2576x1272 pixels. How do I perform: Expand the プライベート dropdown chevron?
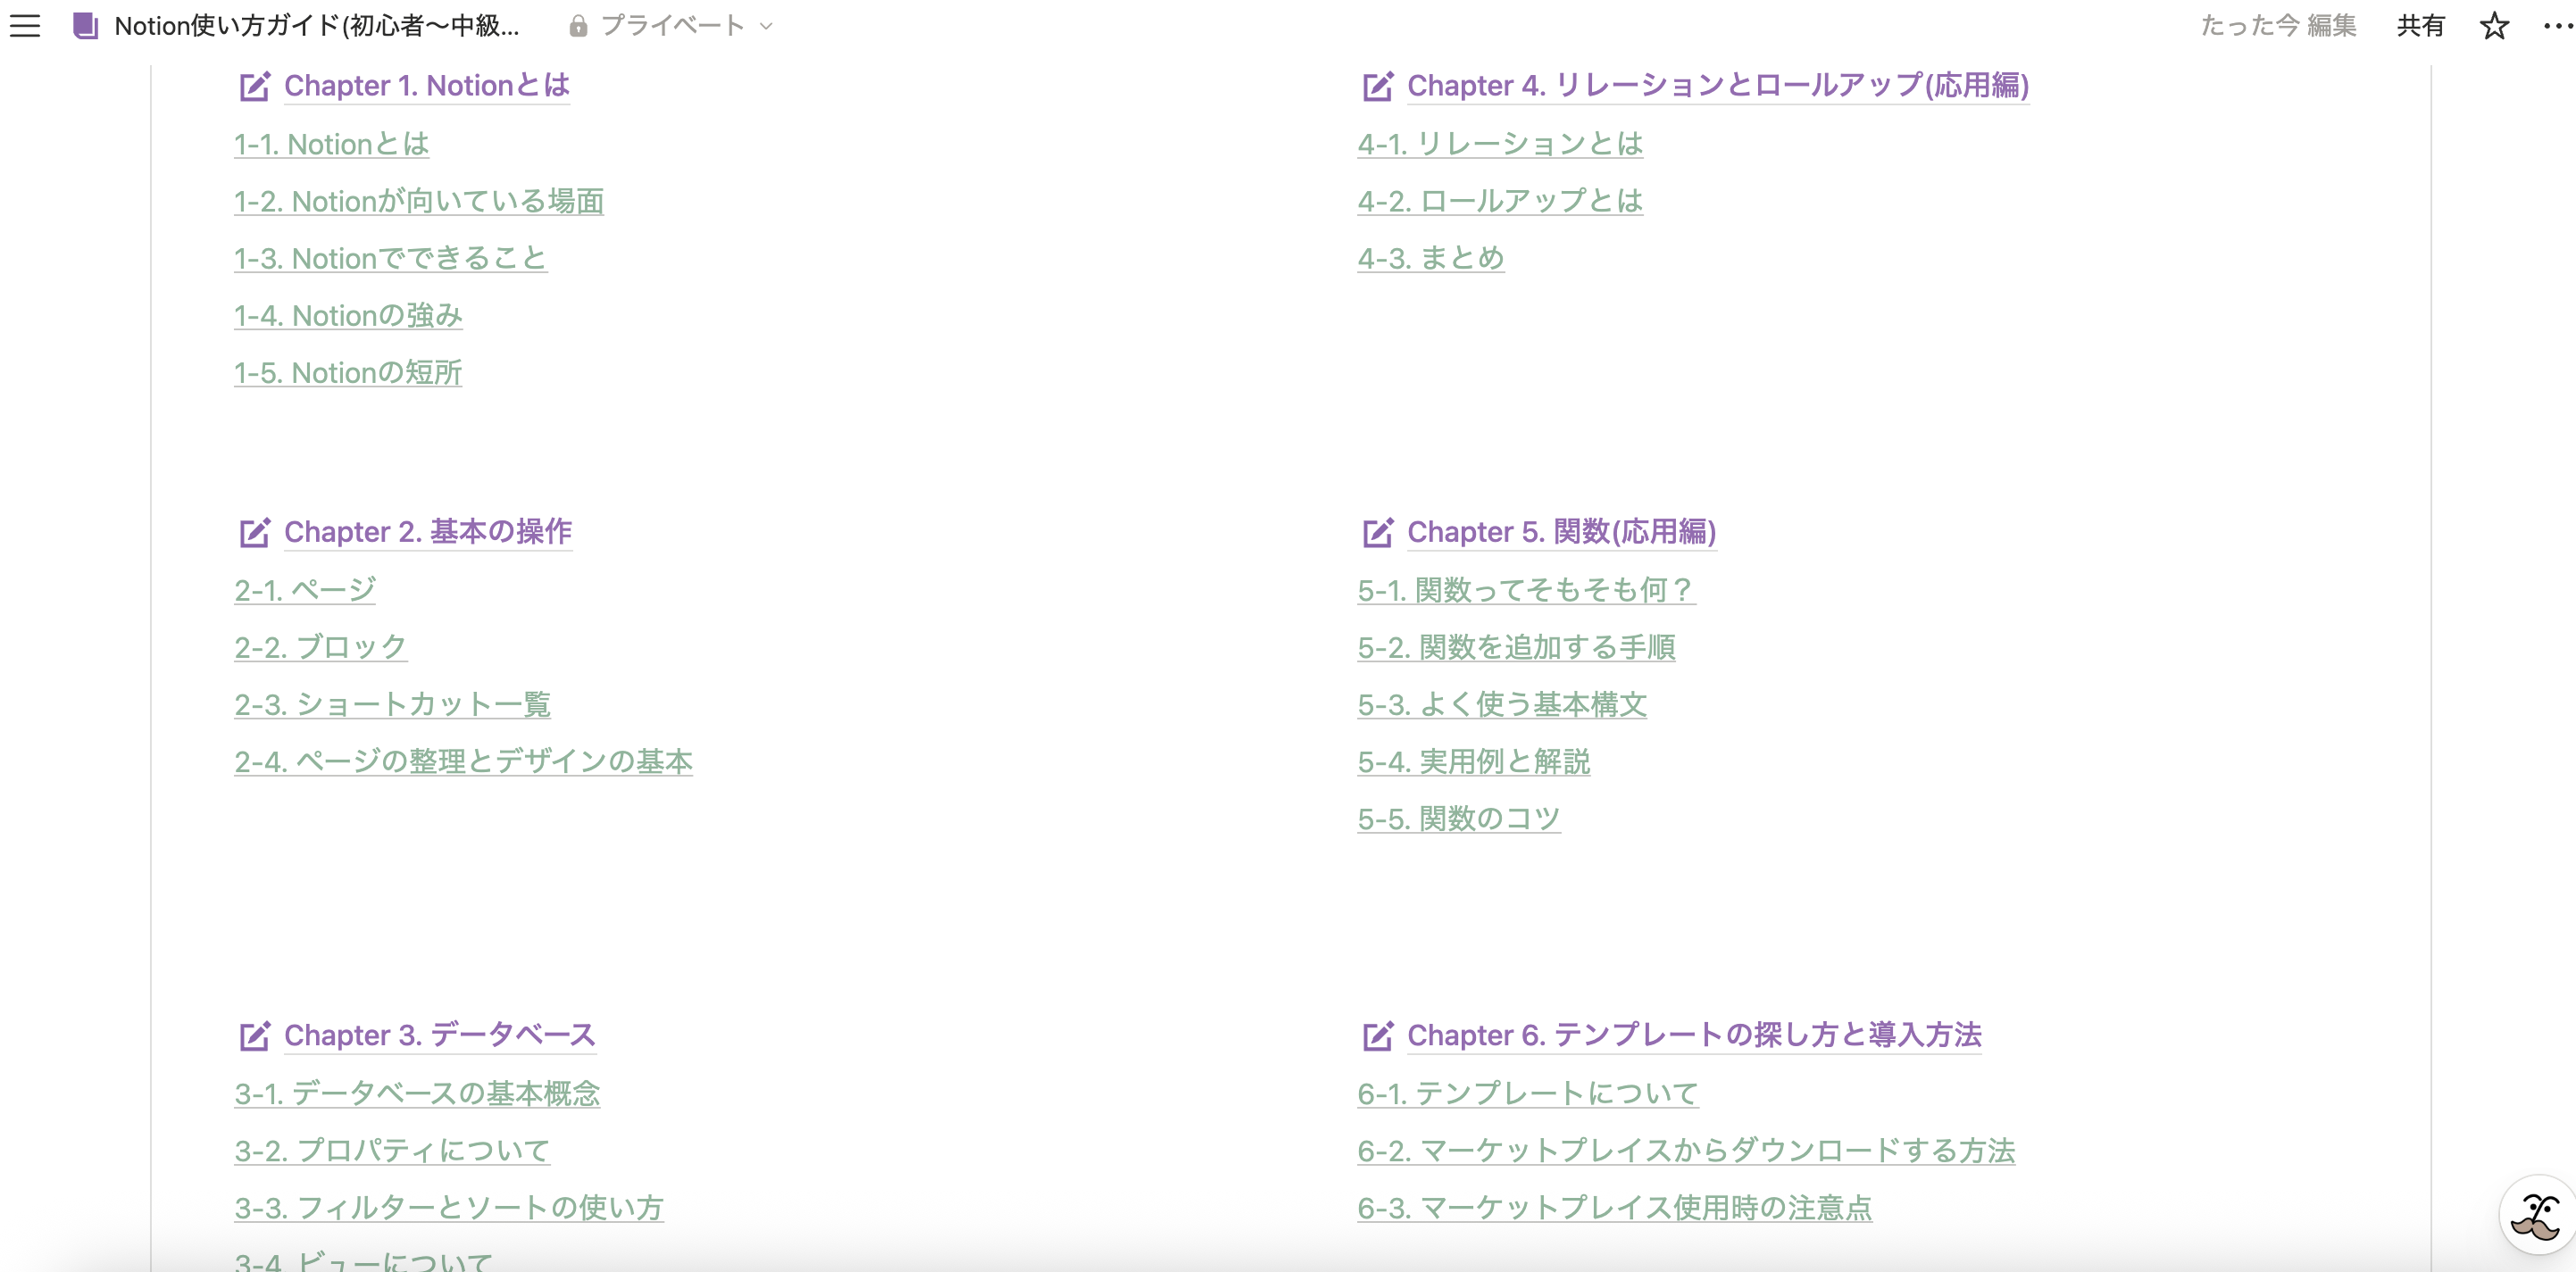tap(766, 26)
